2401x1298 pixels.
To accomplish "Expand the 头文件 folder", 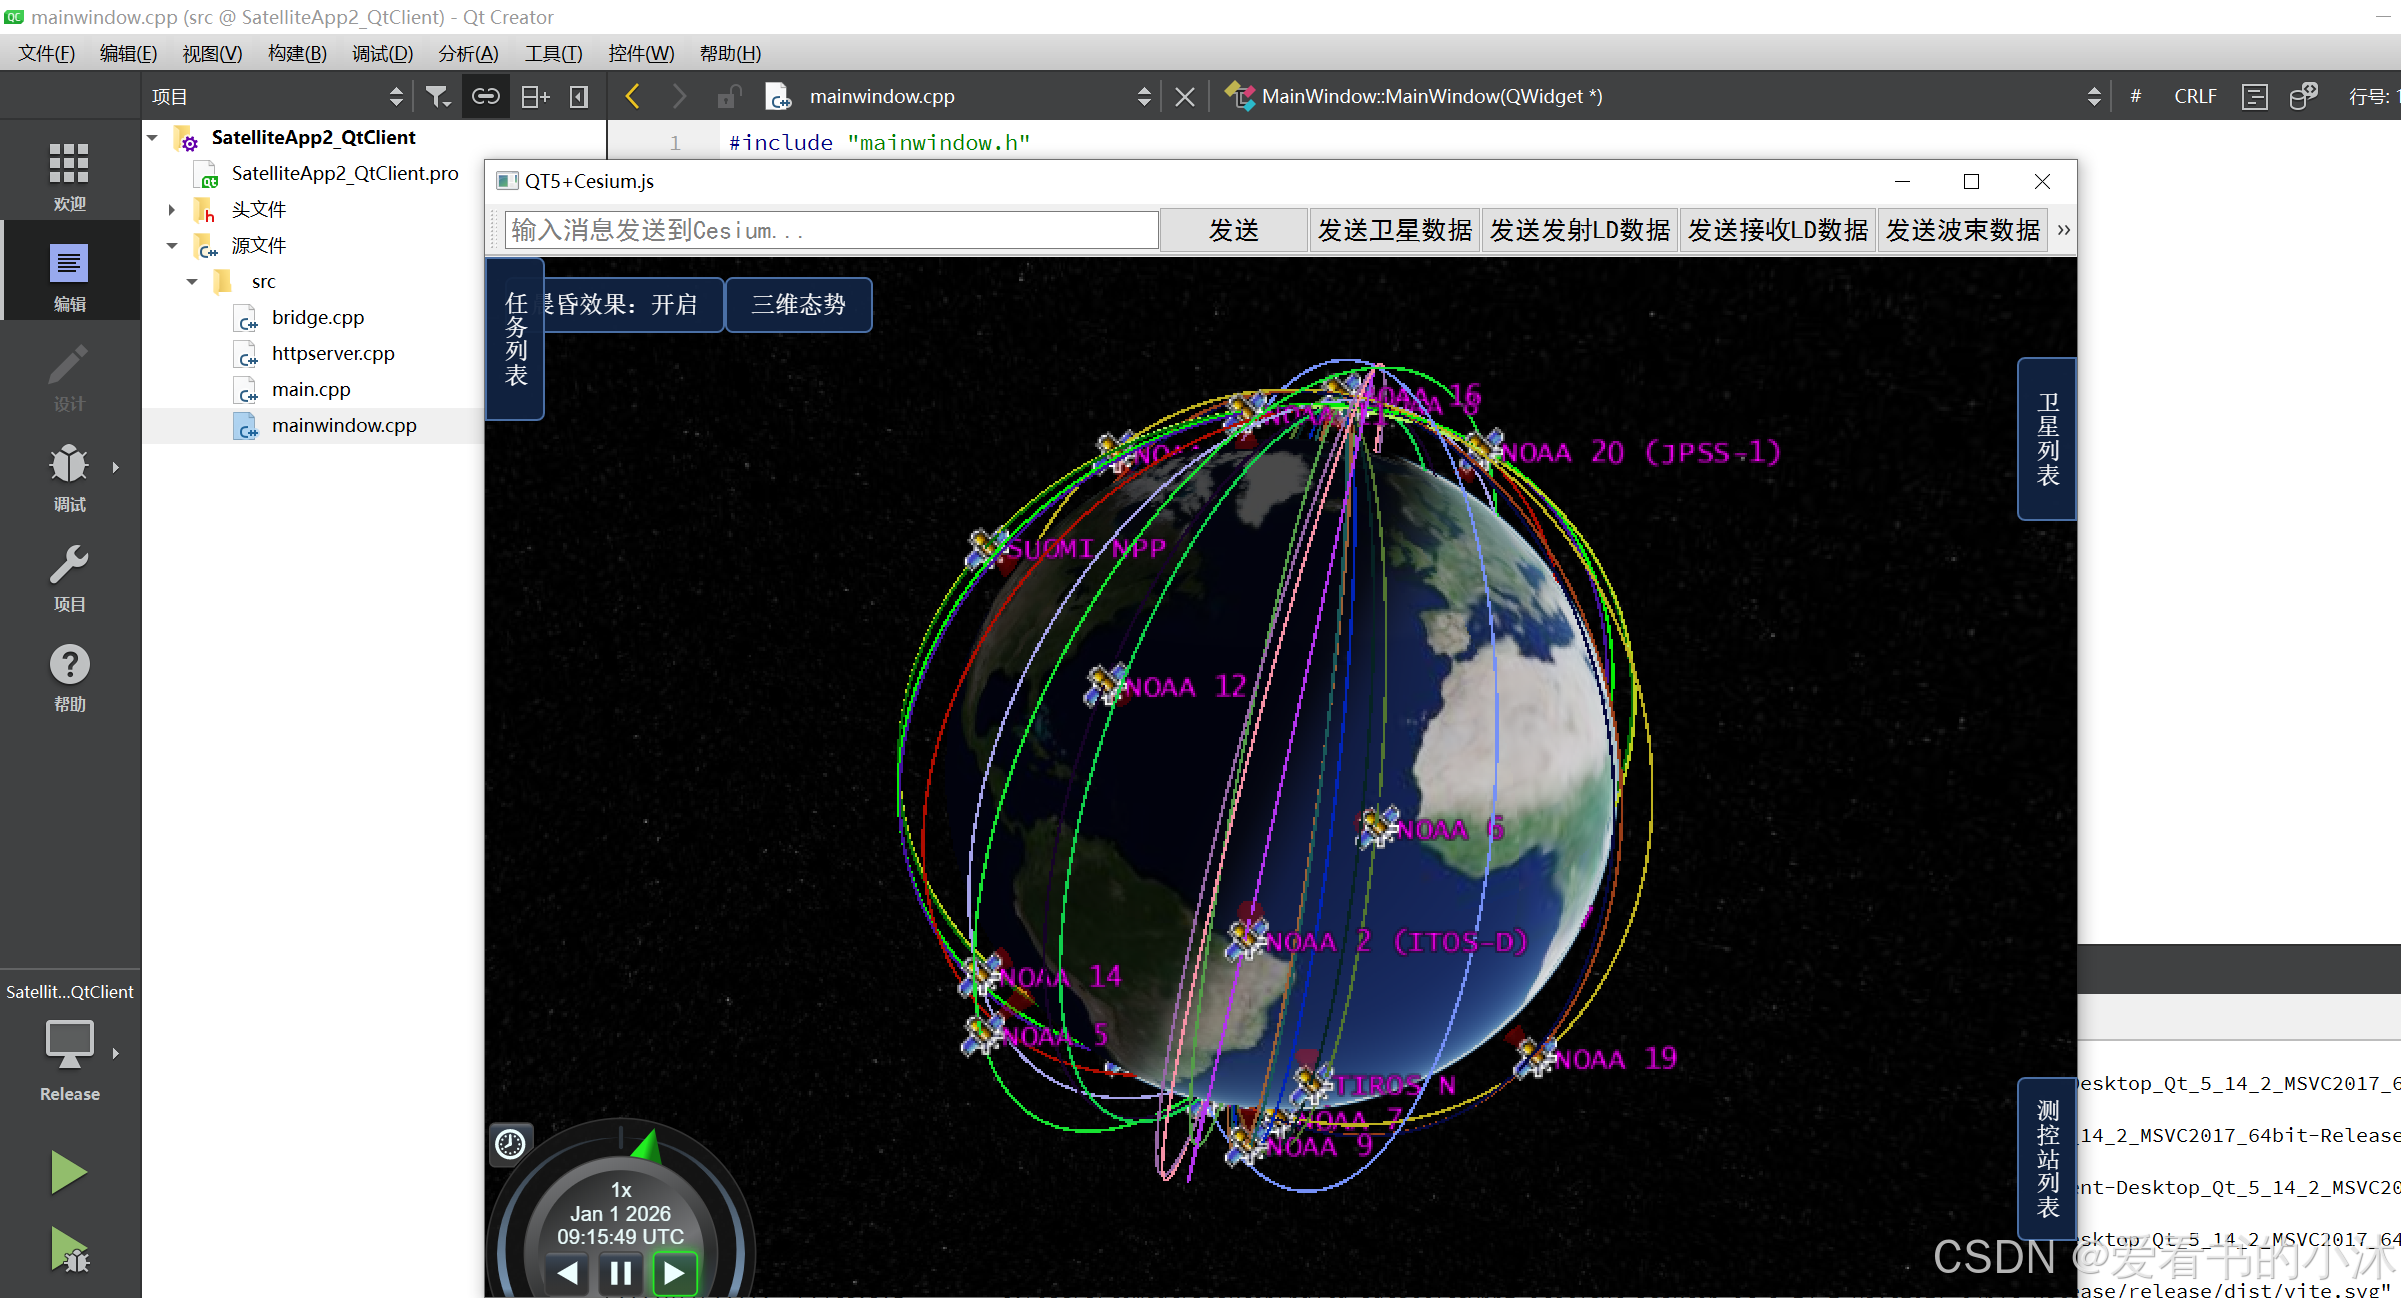I will coord(172,209).
